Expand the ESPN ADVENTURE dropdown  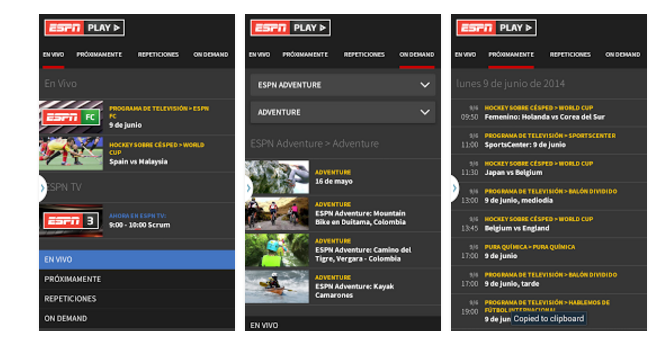[343, 85]
